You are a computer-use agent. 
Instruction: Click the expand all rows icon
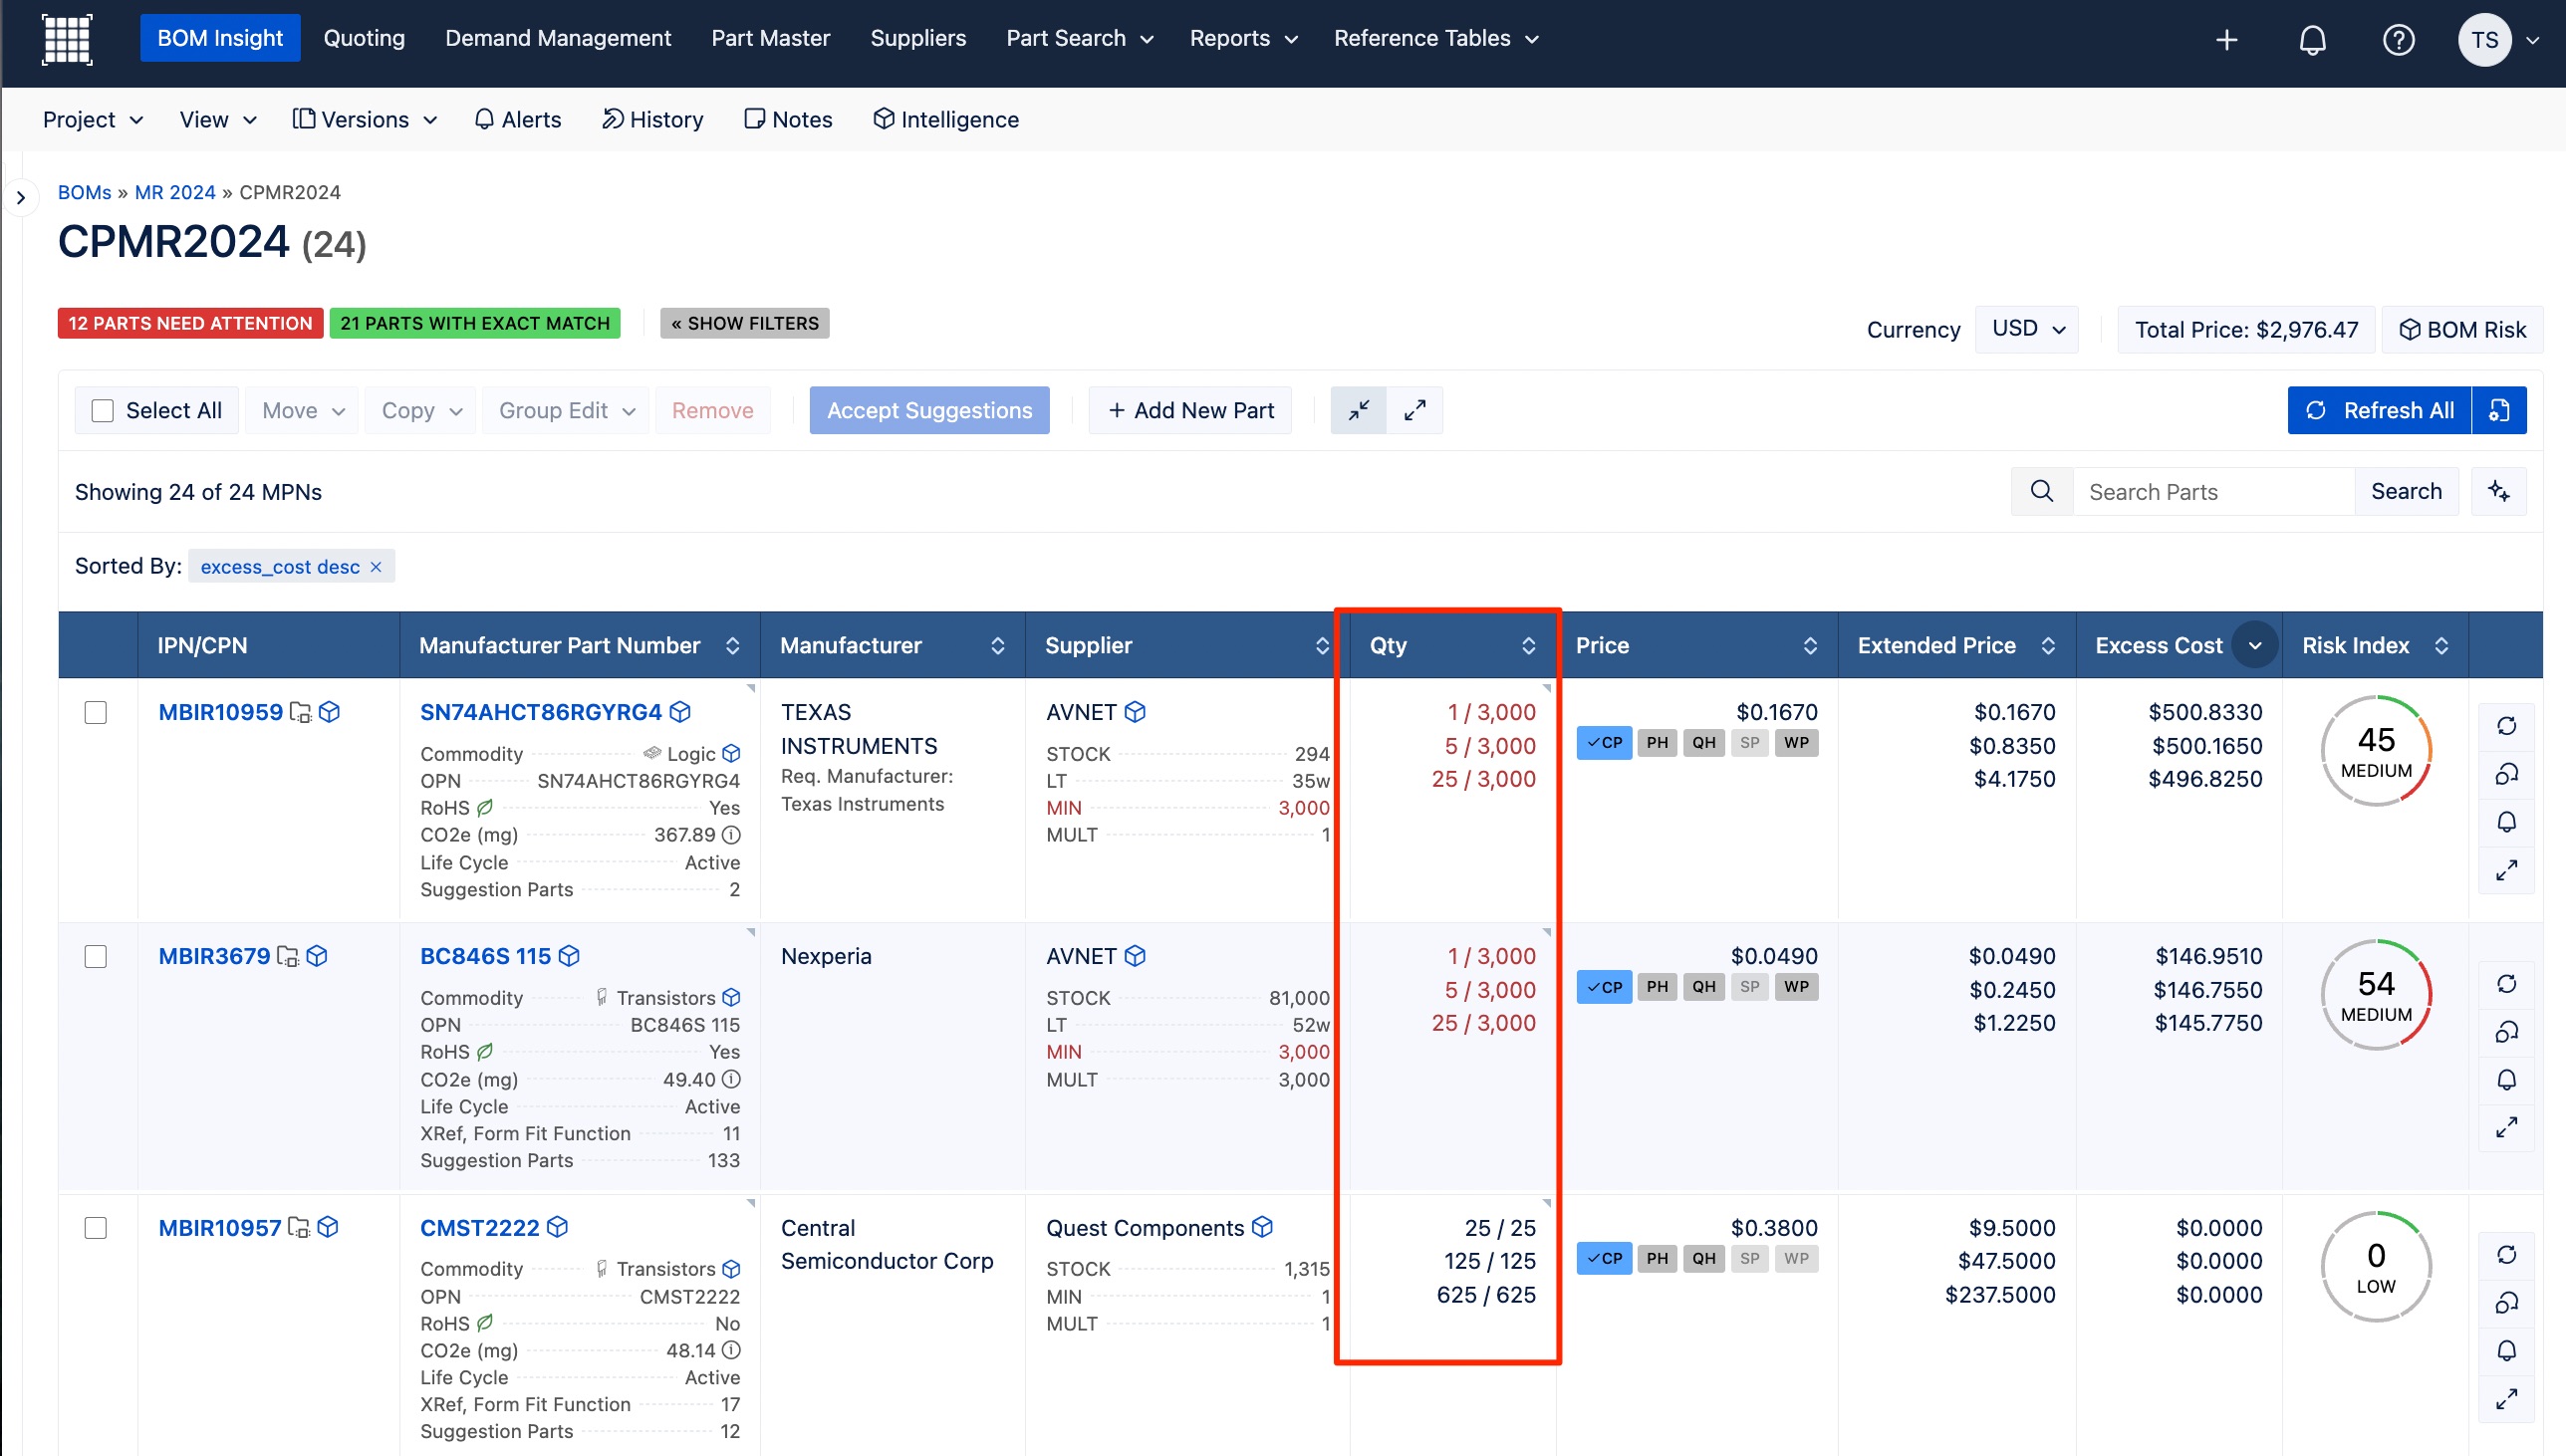(1414, 410)
